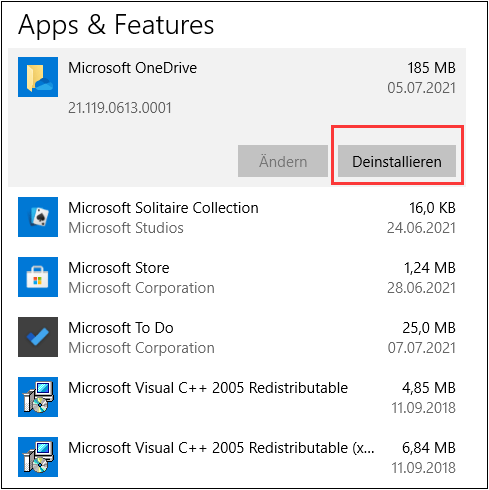Select the Microsoft OneDrive entry name

point(133,68)
